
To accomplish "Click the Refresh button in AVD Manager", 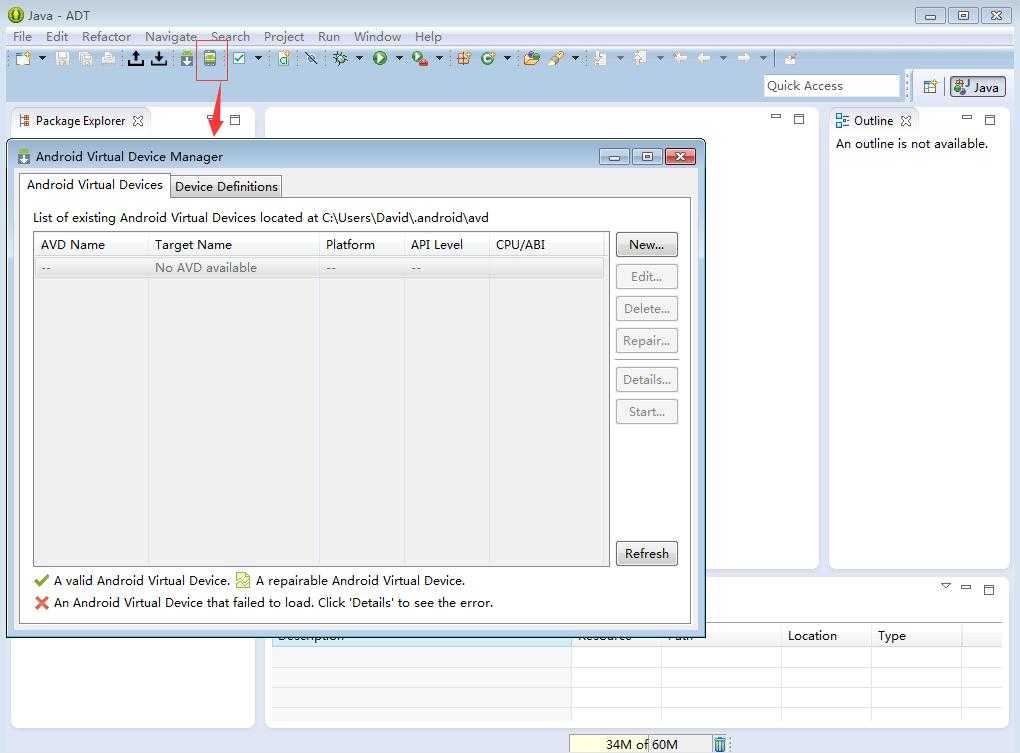I will [647, 554].
